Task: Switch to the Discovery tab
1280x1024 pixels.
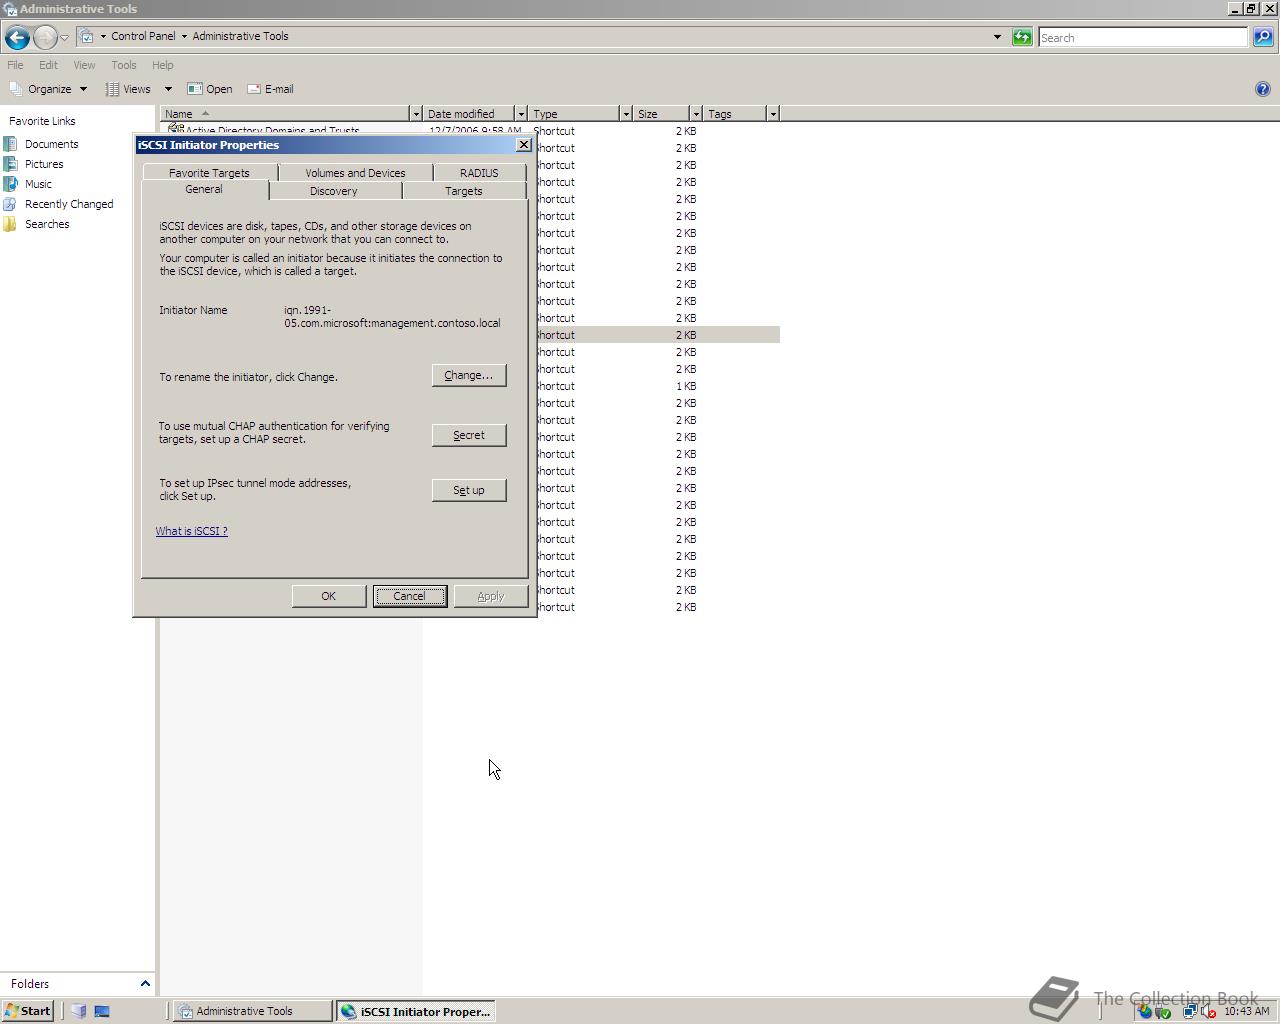Action: [x=334, y=191]
